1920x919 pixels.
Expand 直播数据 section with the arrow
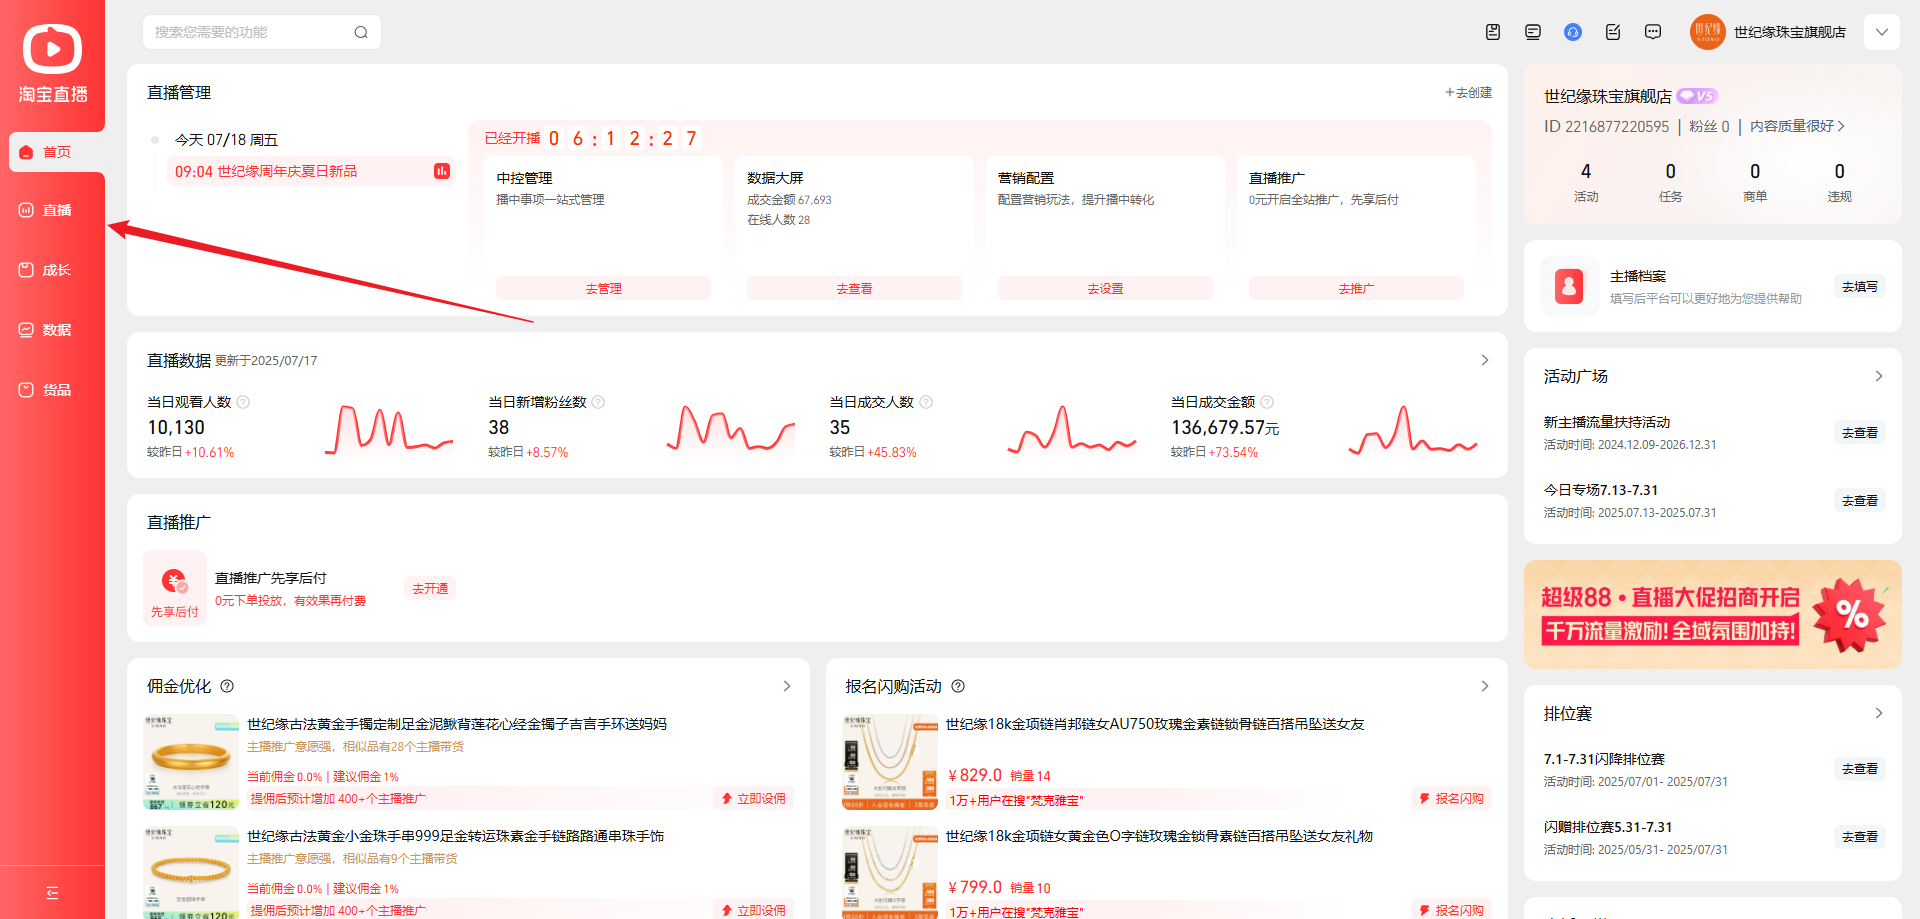click(x=1484, y=360)
